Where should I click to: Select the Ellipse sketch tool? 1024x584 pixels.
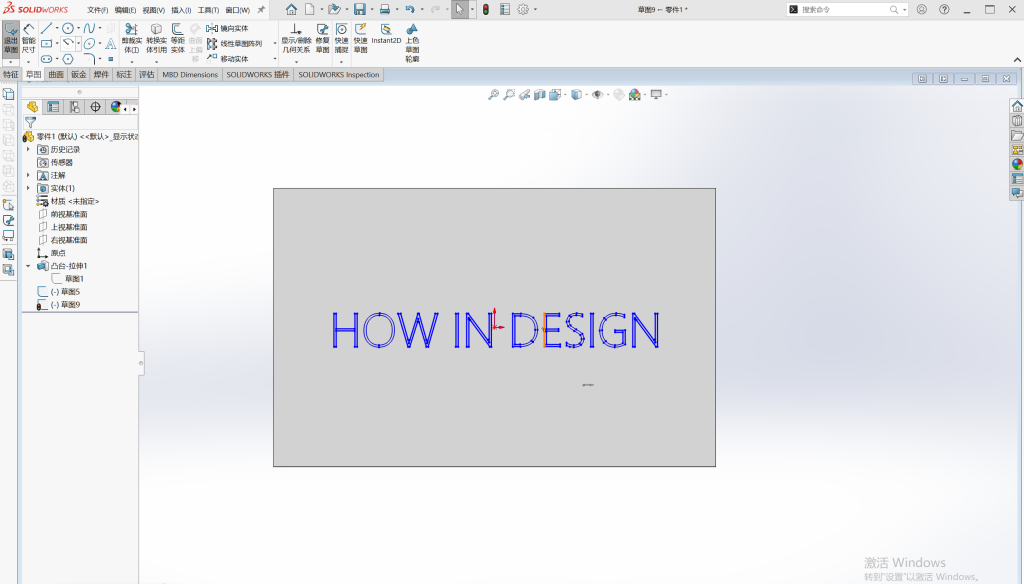[x=89, y=44]
